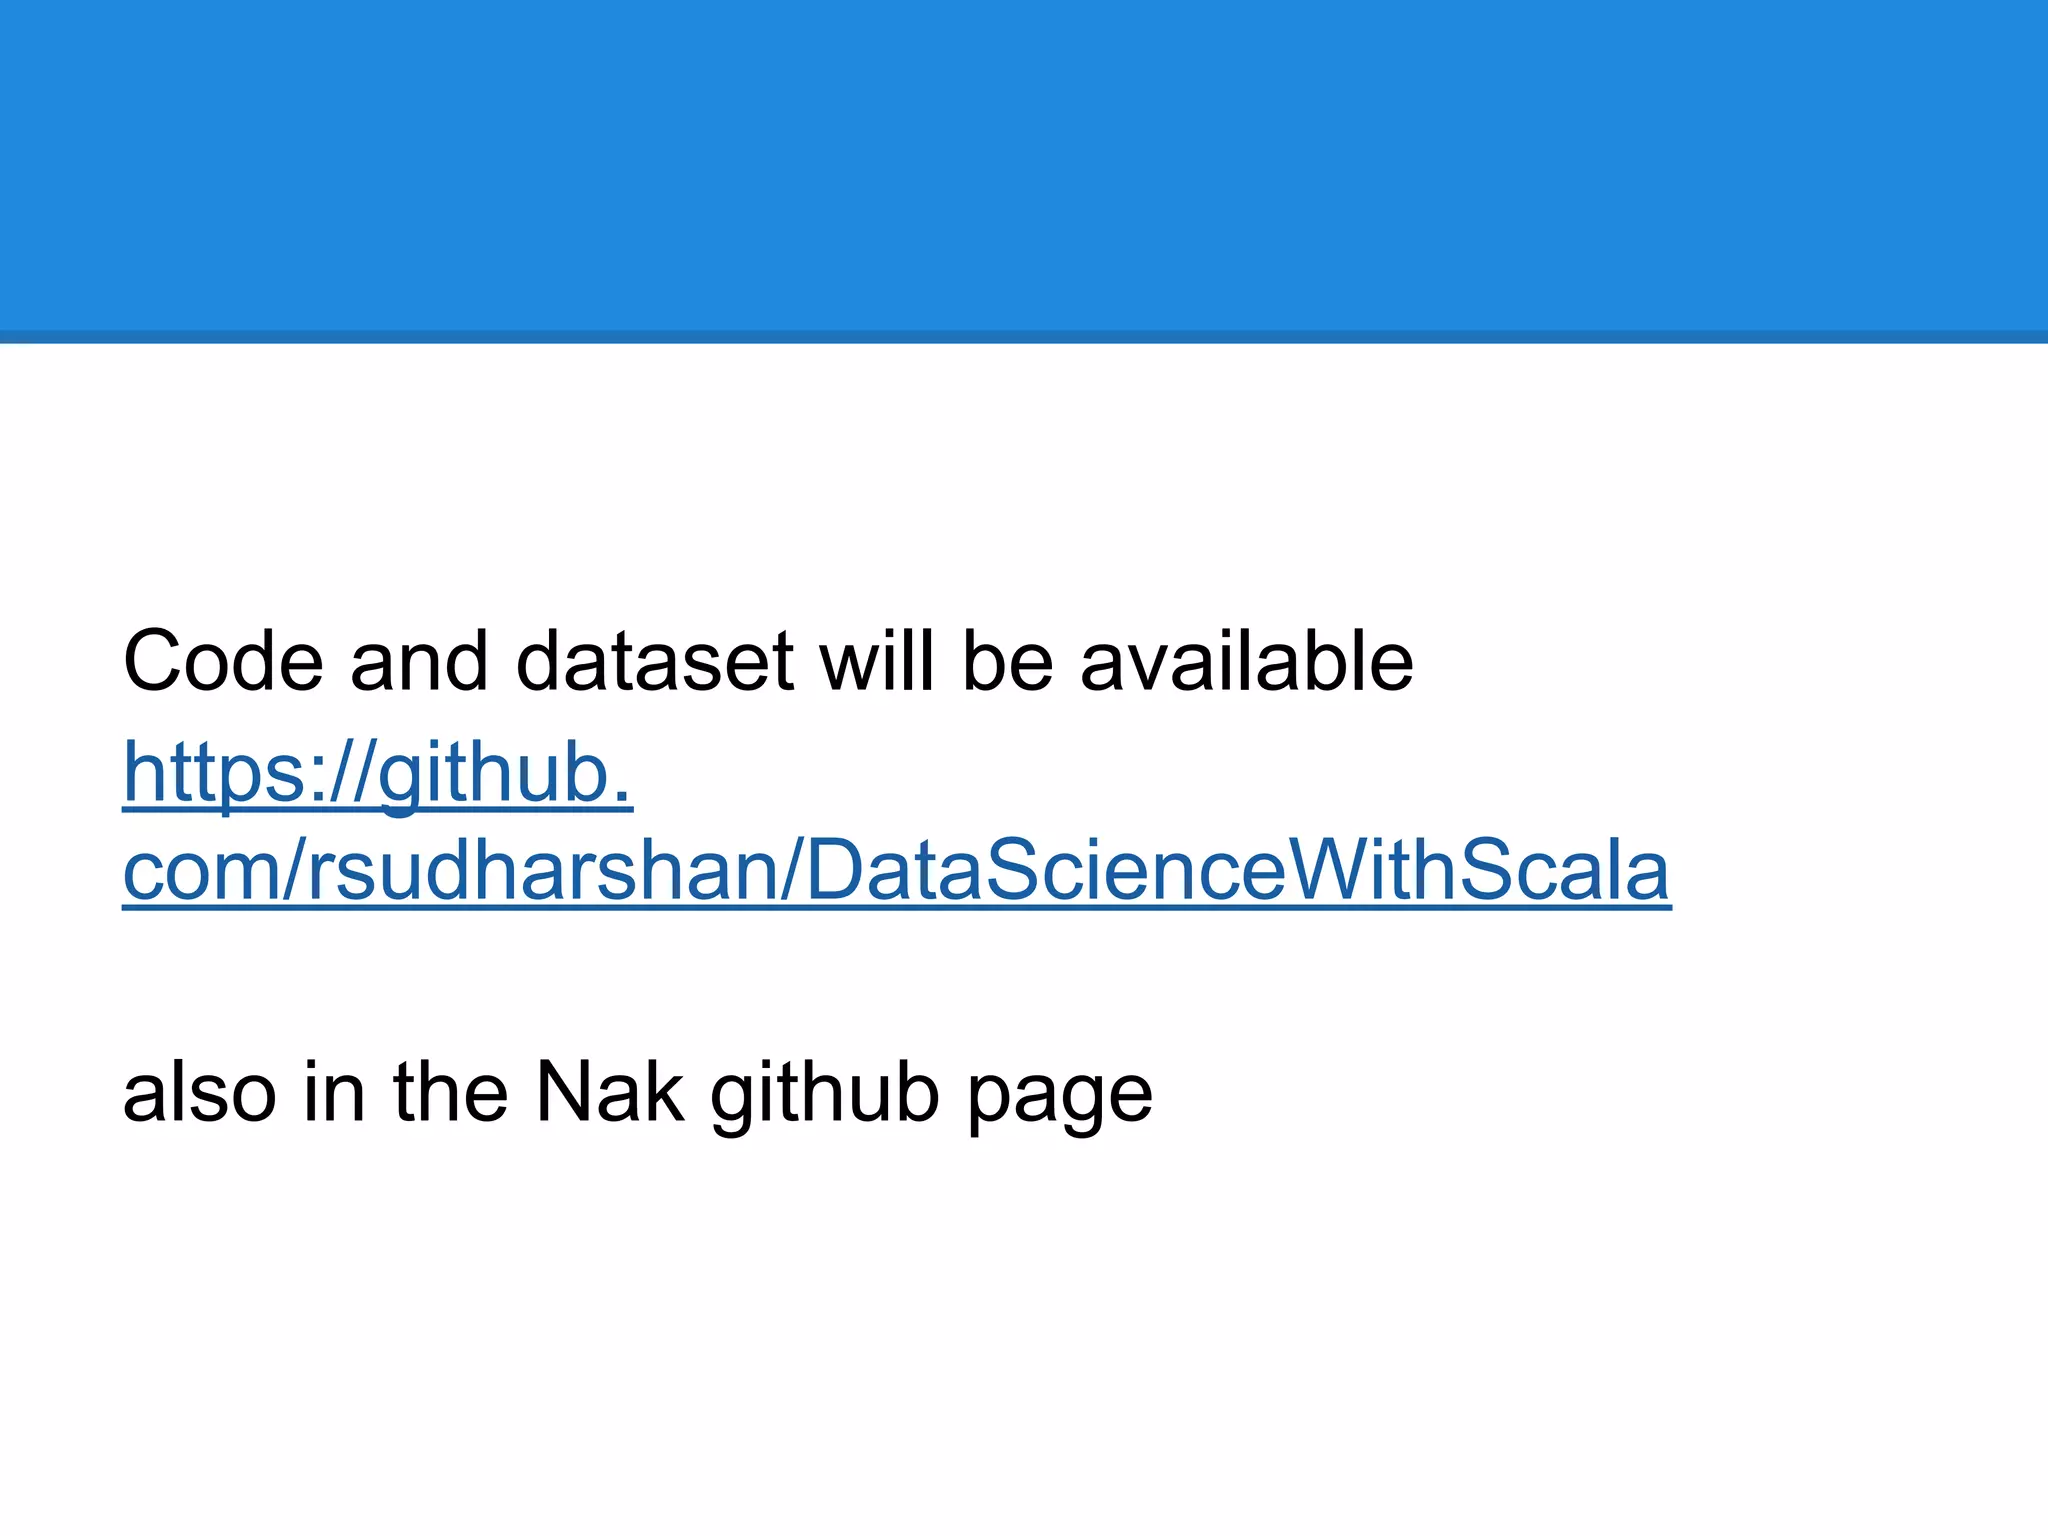Viewport: 2048px width, 1536px height.
Task: Click the "also in the Nak github page" text
Action: pos(637,1093)
